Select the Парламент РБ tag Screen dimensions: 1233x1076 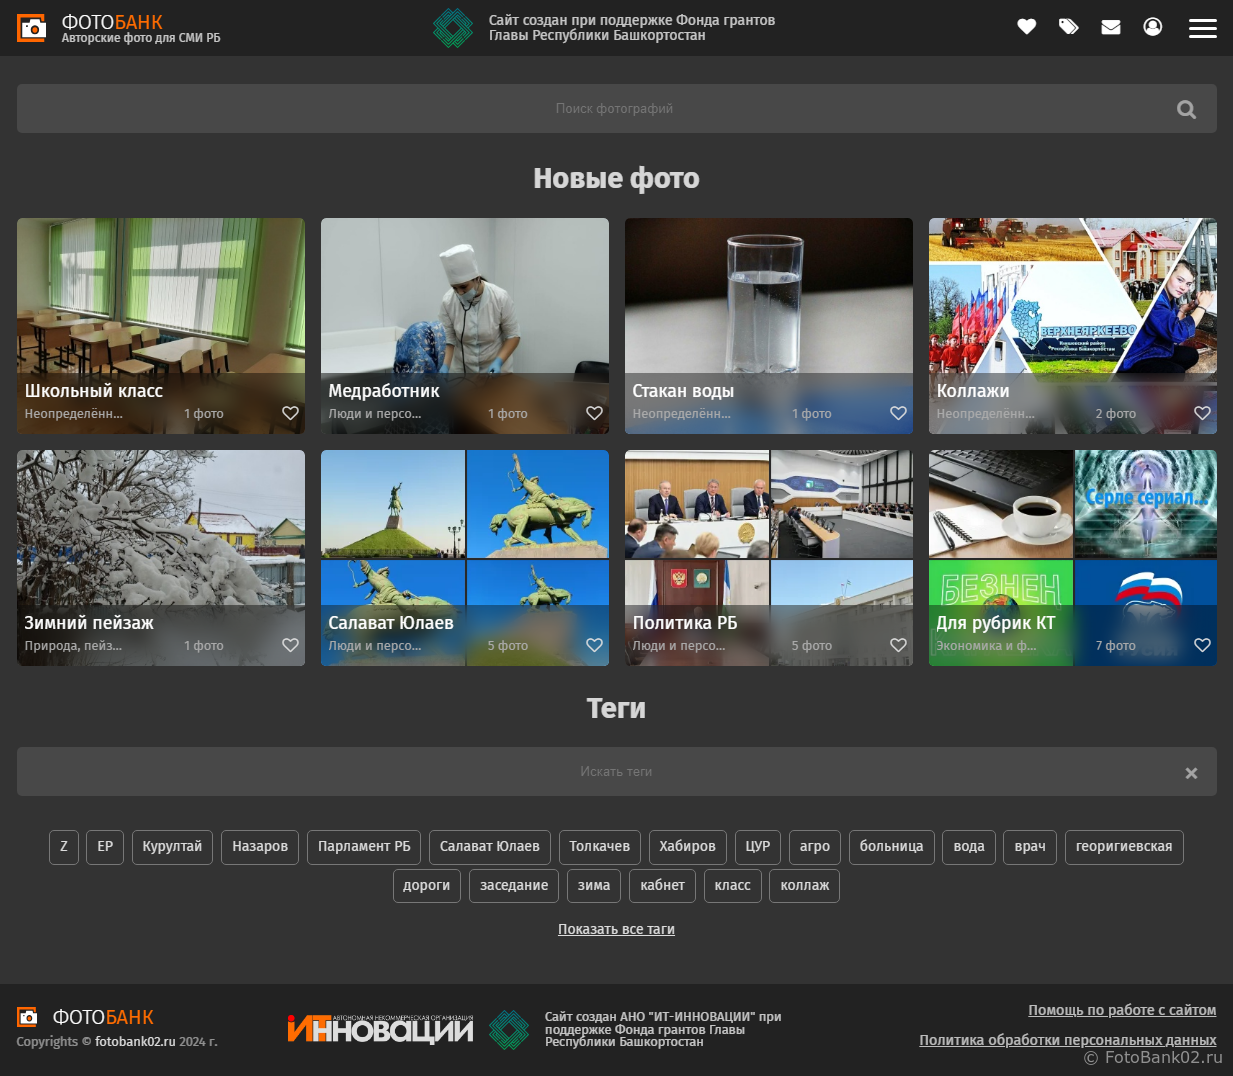point(364,846)
